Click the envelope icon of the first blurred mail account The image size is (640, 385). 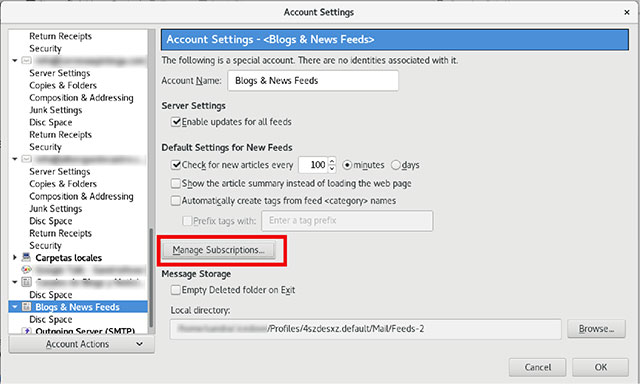coord(26,60)
